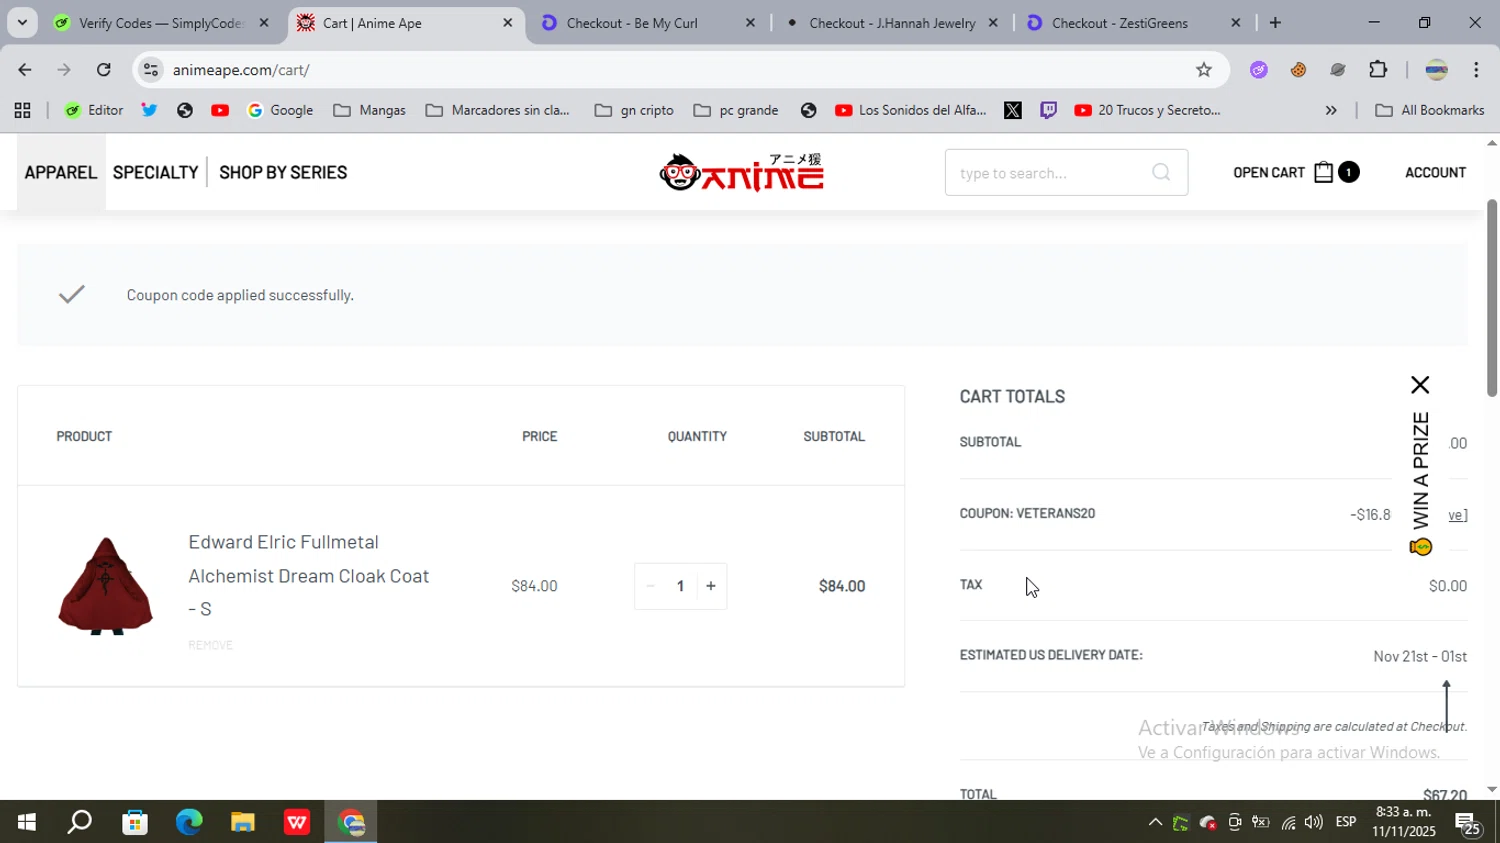Open Los Sonidos del Alfa bookmark
Screen dimensions: 1500x843
point(911,111)
